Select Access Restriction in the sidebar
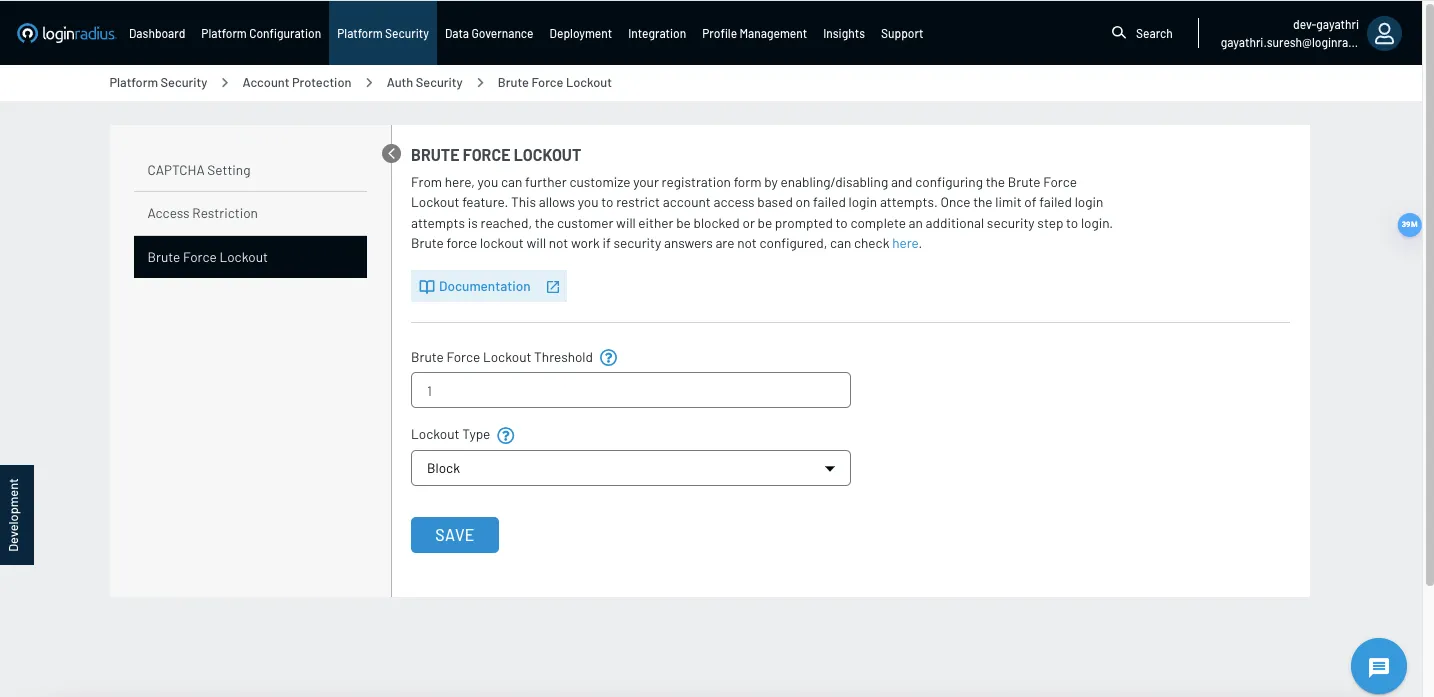 click(203, 213)
